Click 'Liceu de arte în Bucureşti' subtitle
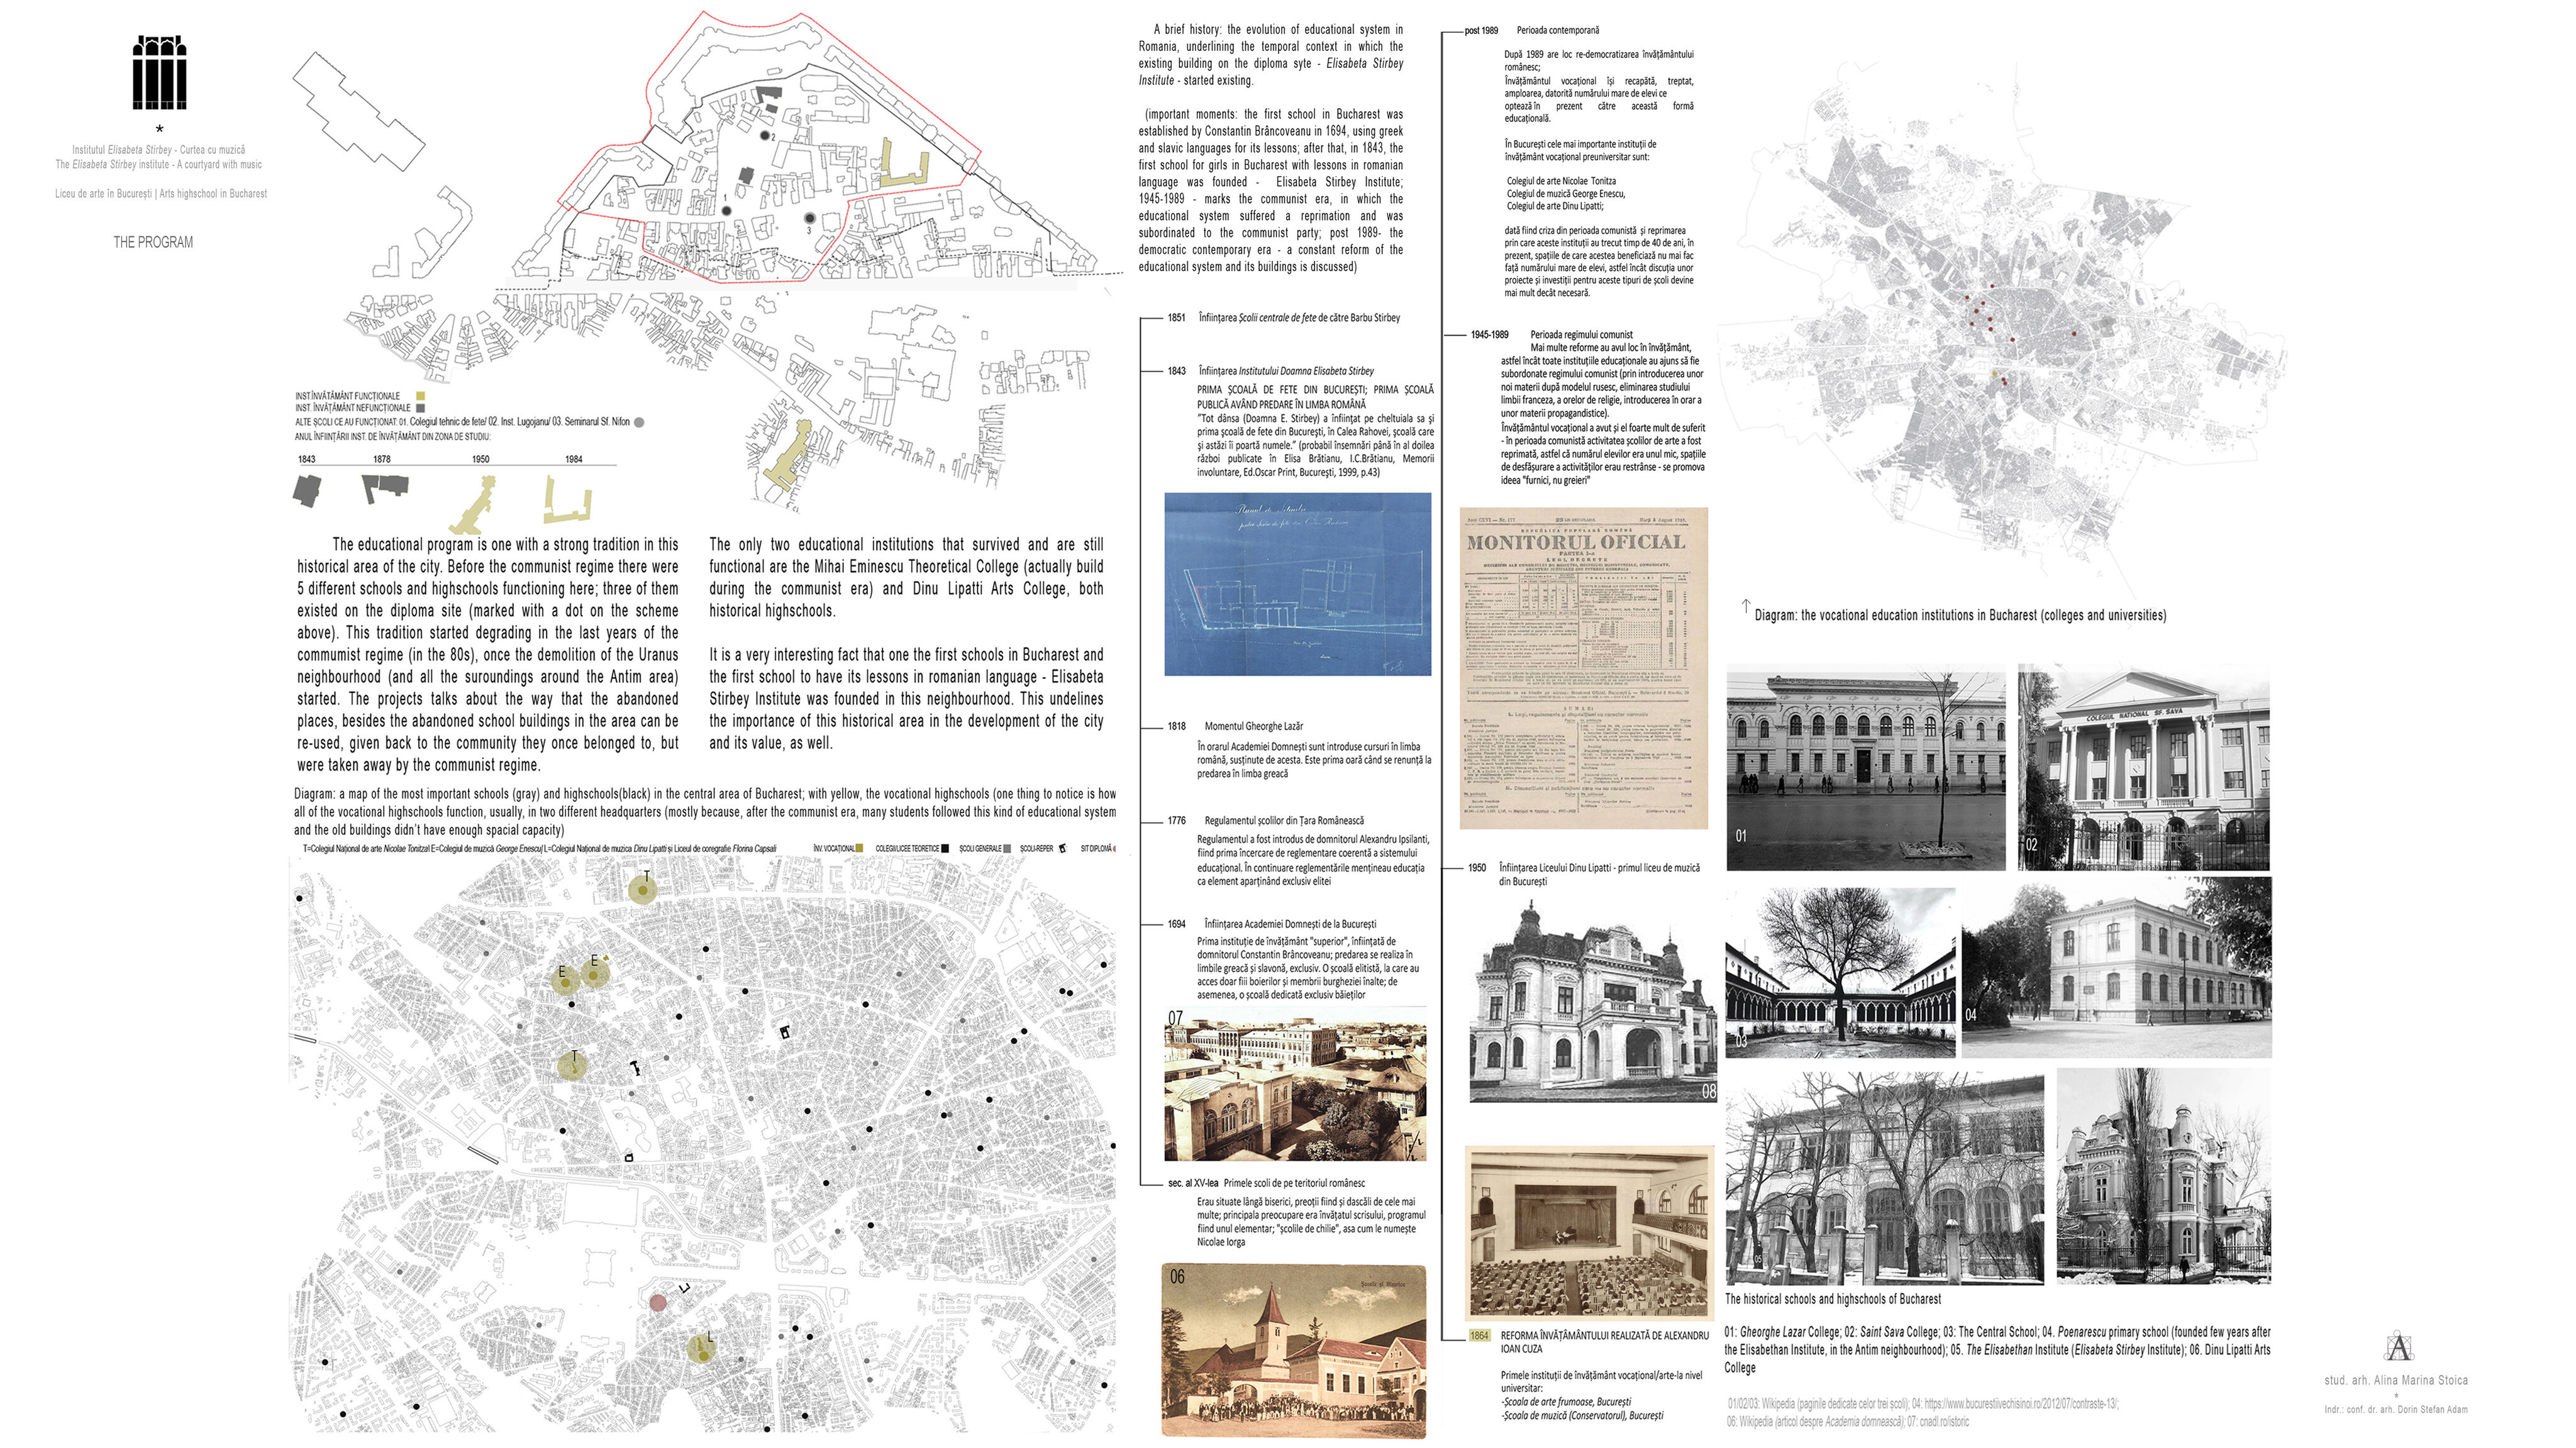The image size is (2576, 1448). 104,194
